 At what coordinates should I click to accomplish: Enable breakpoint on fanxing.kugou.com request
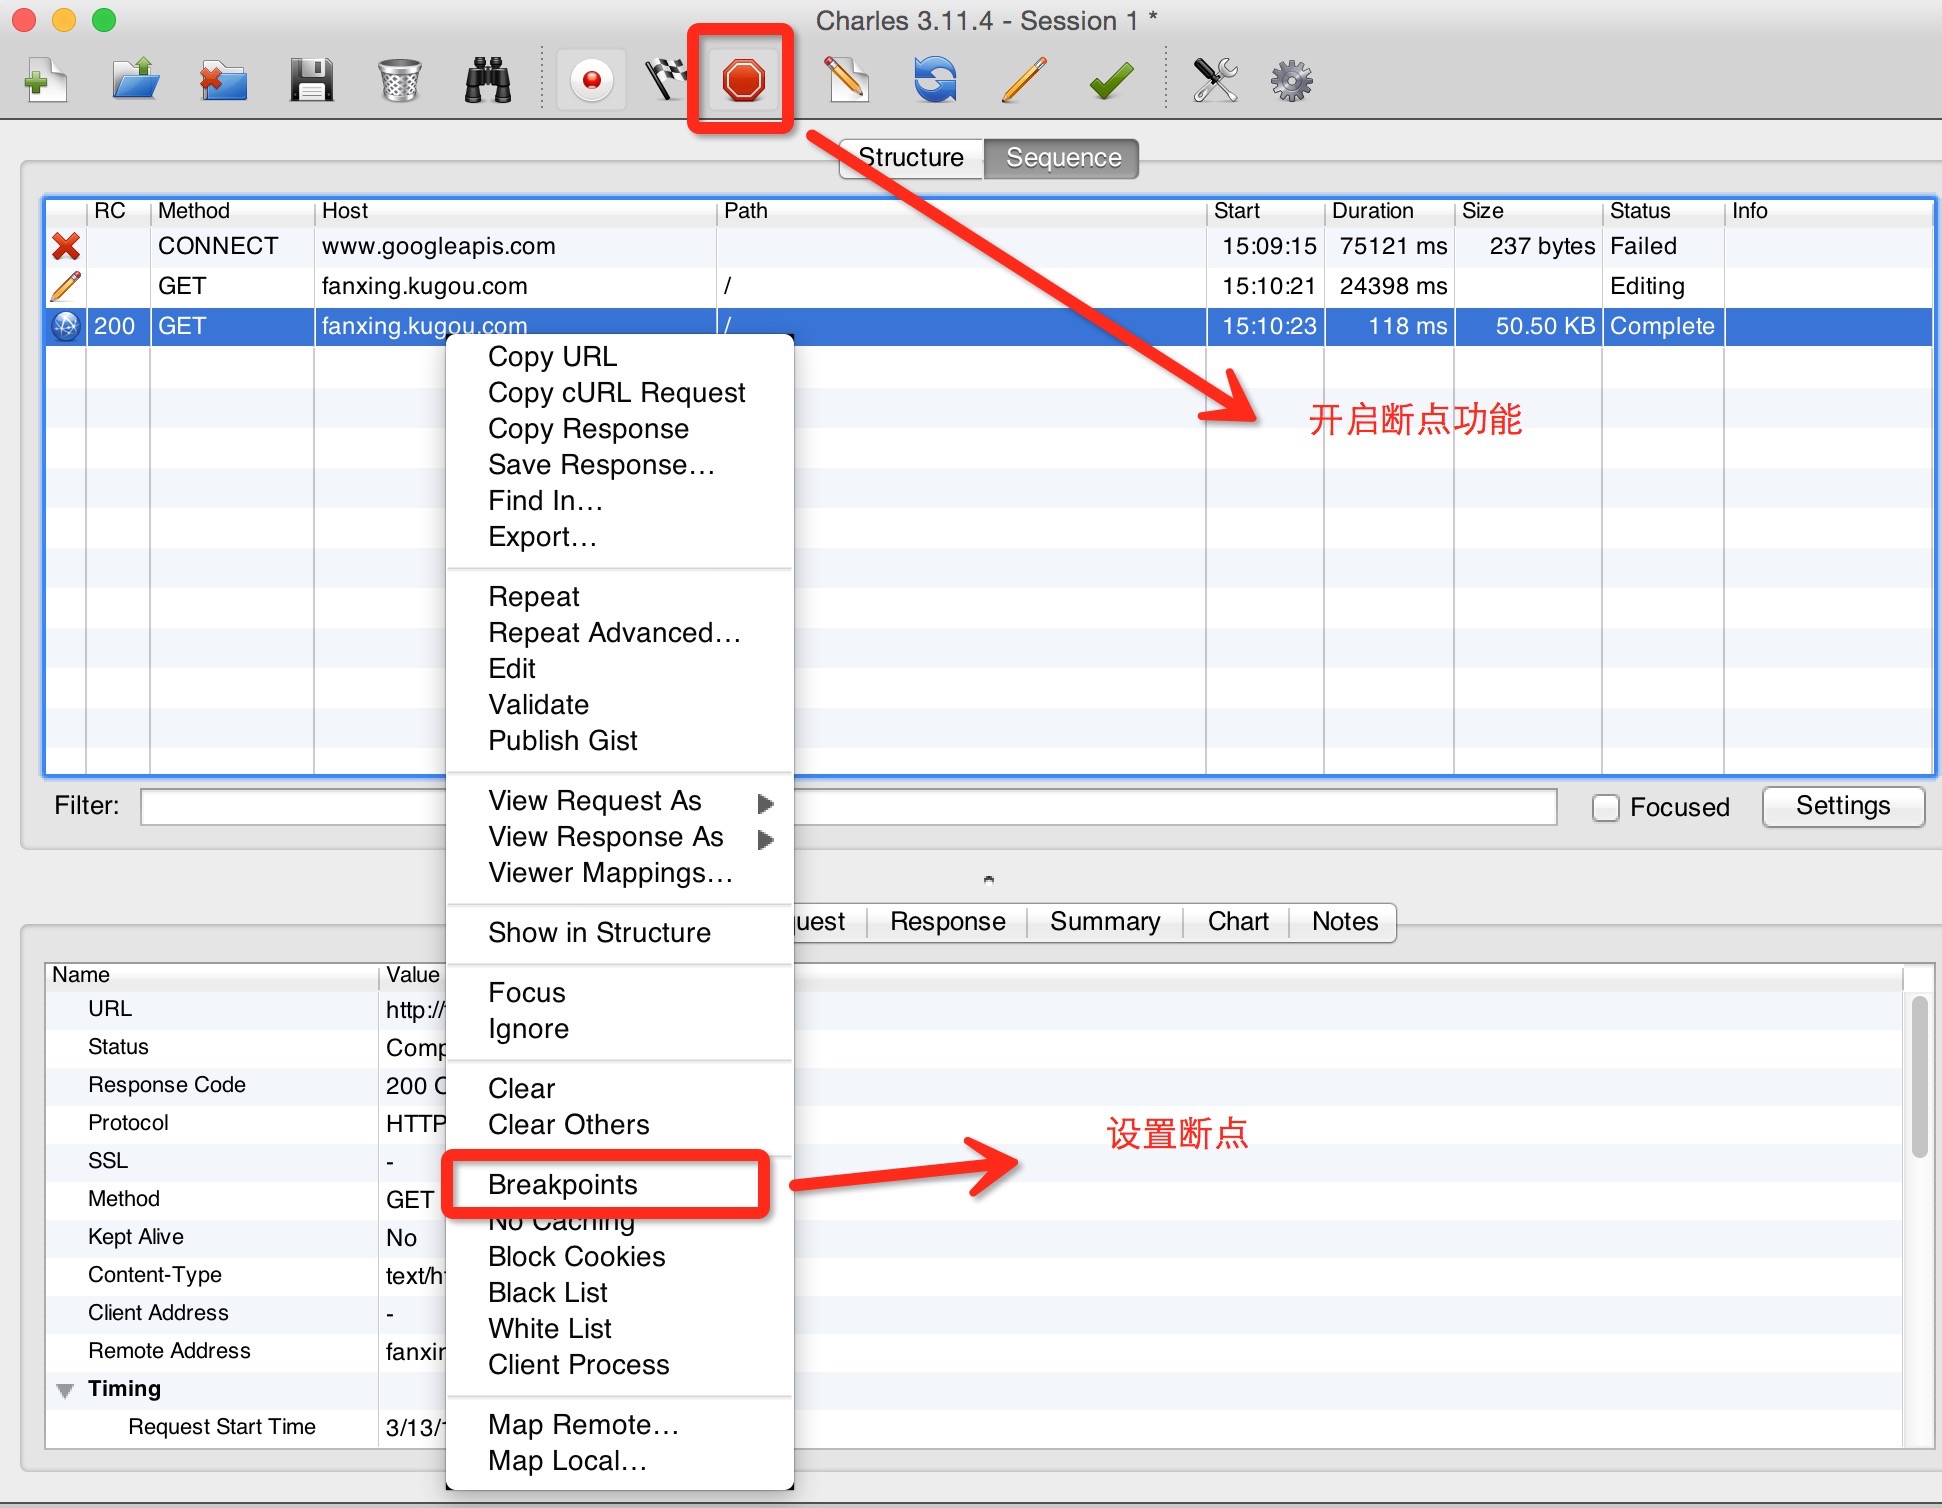[564, 1185]
